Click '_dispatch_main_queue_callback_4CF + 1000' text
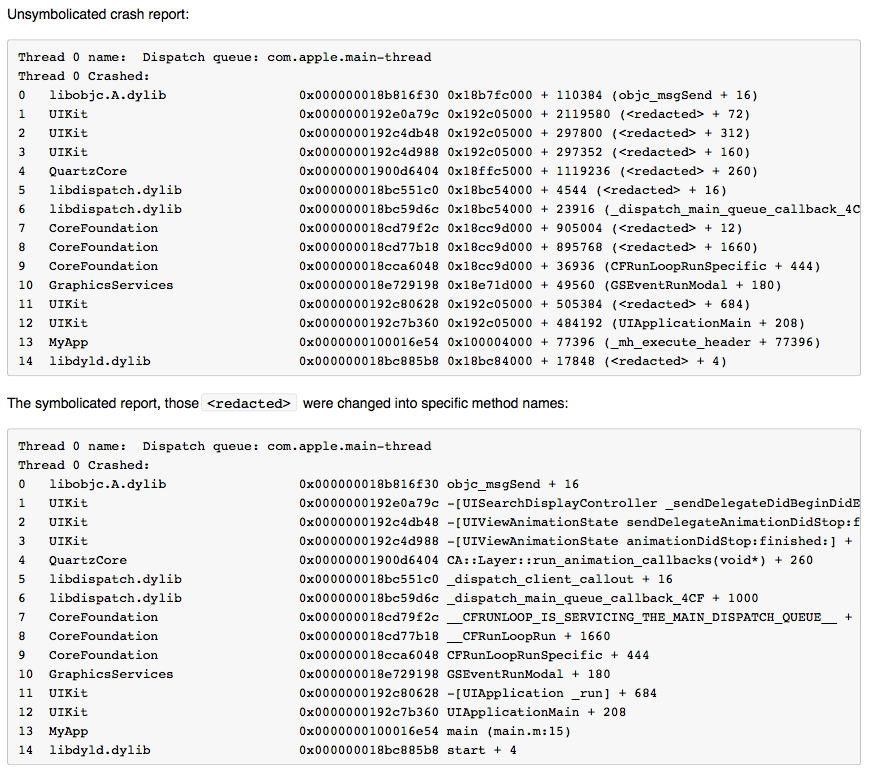Screen dimensions: 870x774 pyautogui.click(x=603, y=598)
